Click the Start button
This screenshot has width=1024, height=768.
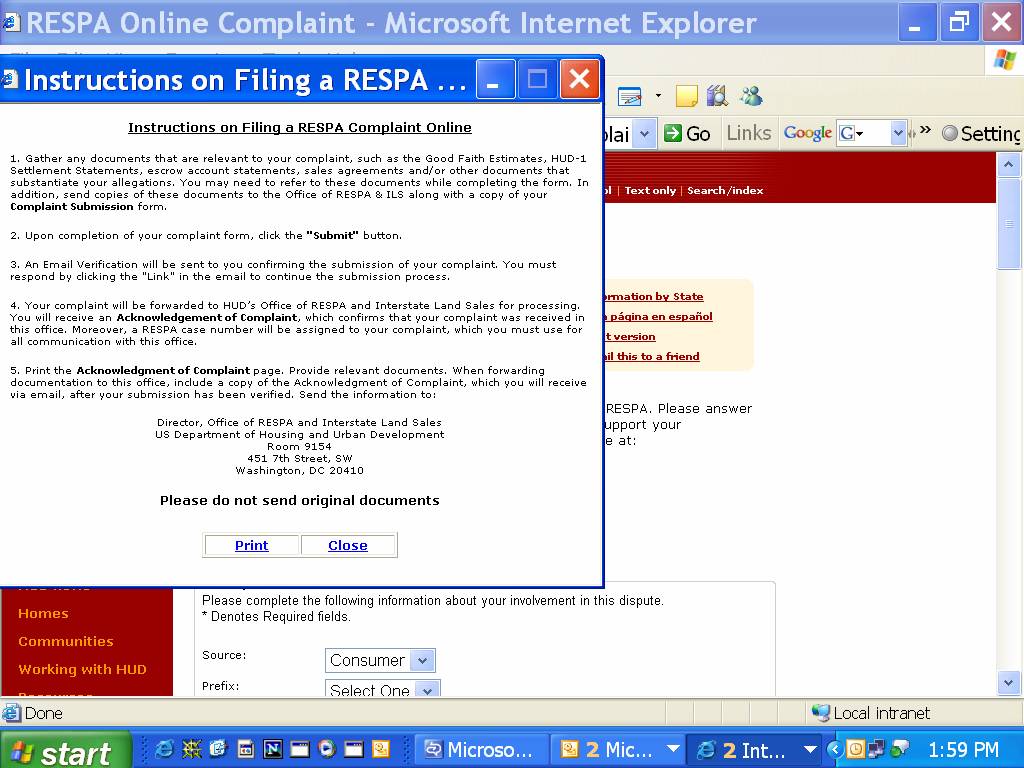pyautogui.click(x=65, y=751)
